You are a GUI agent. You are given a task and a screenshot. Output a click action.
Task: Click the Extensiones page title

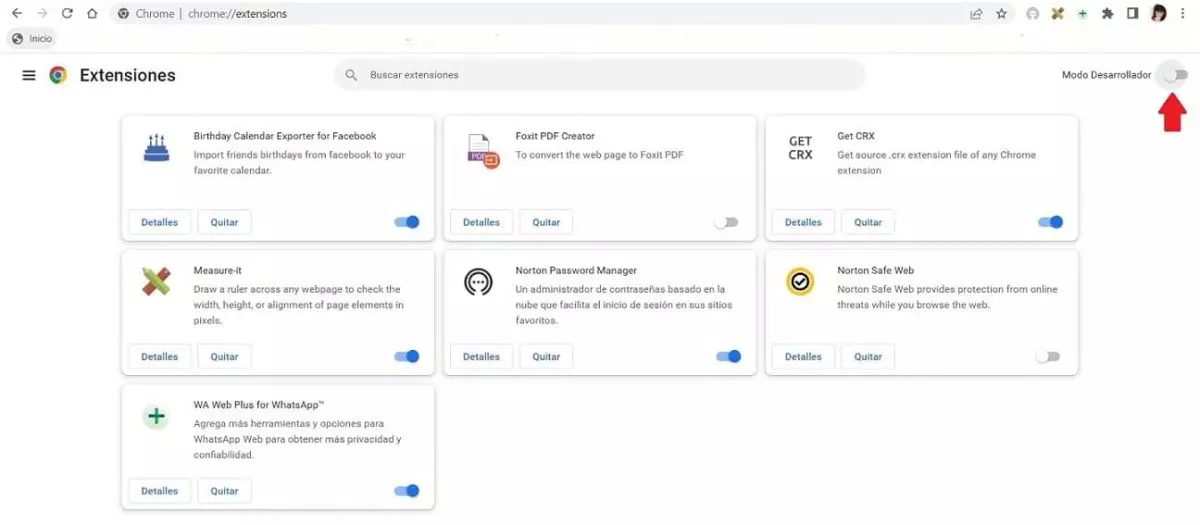(127, 75)
